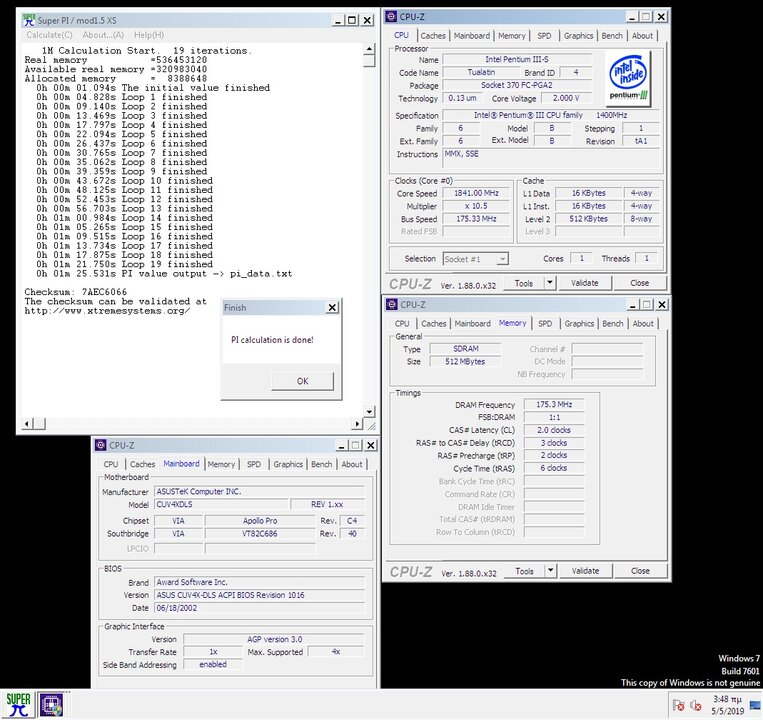Image resolution: width=763 pixels, height=720 pixels.
Task: Open Calculate menu in Super PI
Action: tap(49, 35)
